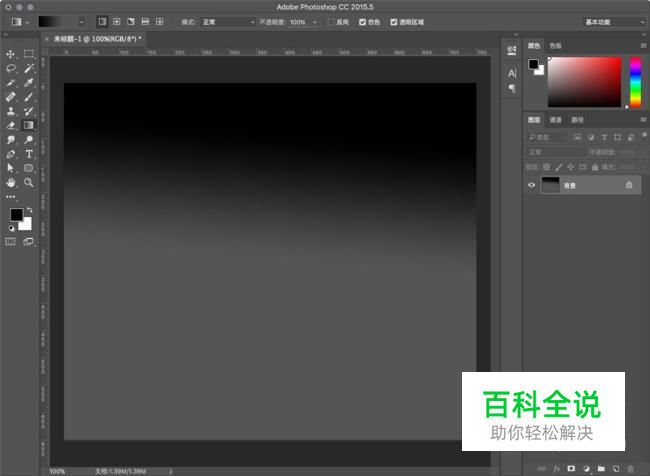Select the Hand tool
650x476 pixels.
[11, 183]
